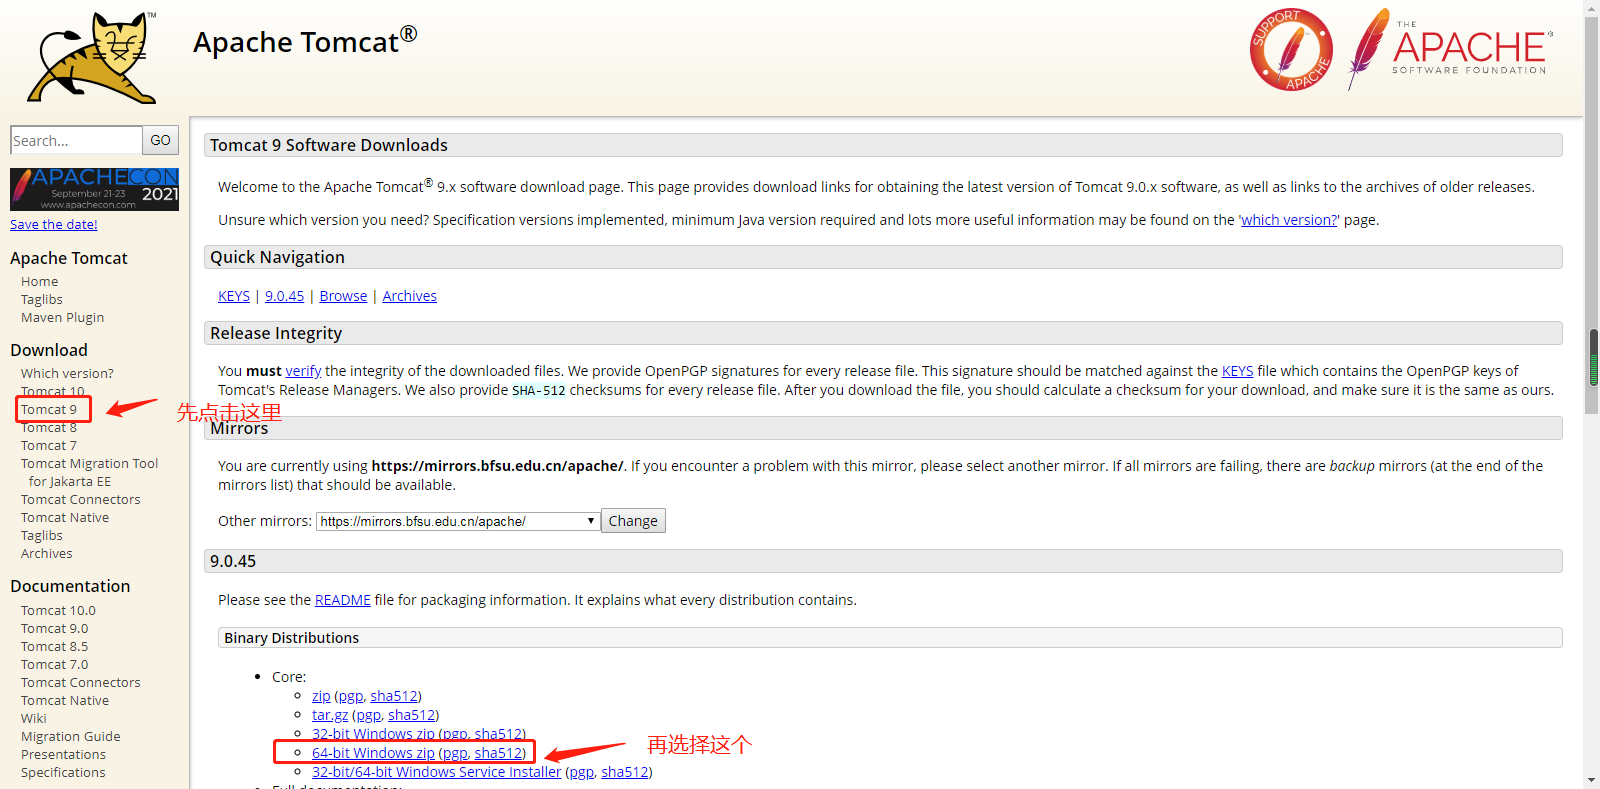The image size is (1600, 789).
Task: Open the README file link
Action: 343,600
